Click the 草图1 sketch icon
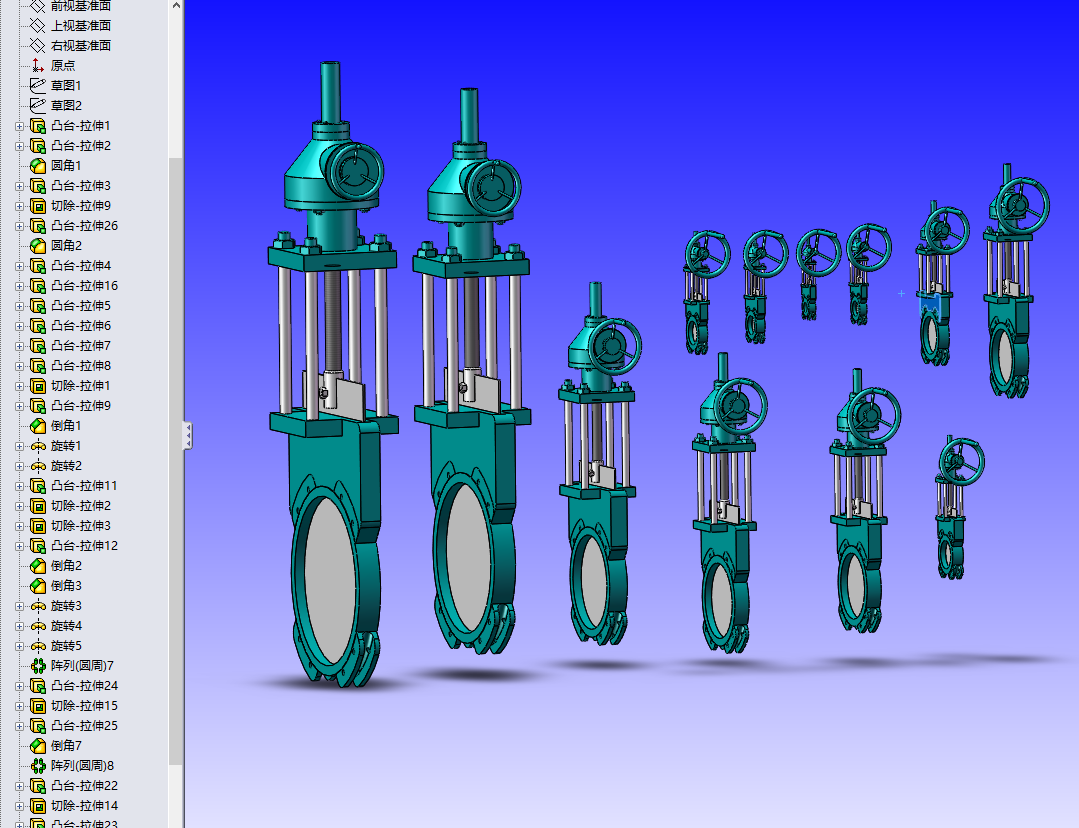Viewport: 1079px width, 828px height. click(38, 85)
